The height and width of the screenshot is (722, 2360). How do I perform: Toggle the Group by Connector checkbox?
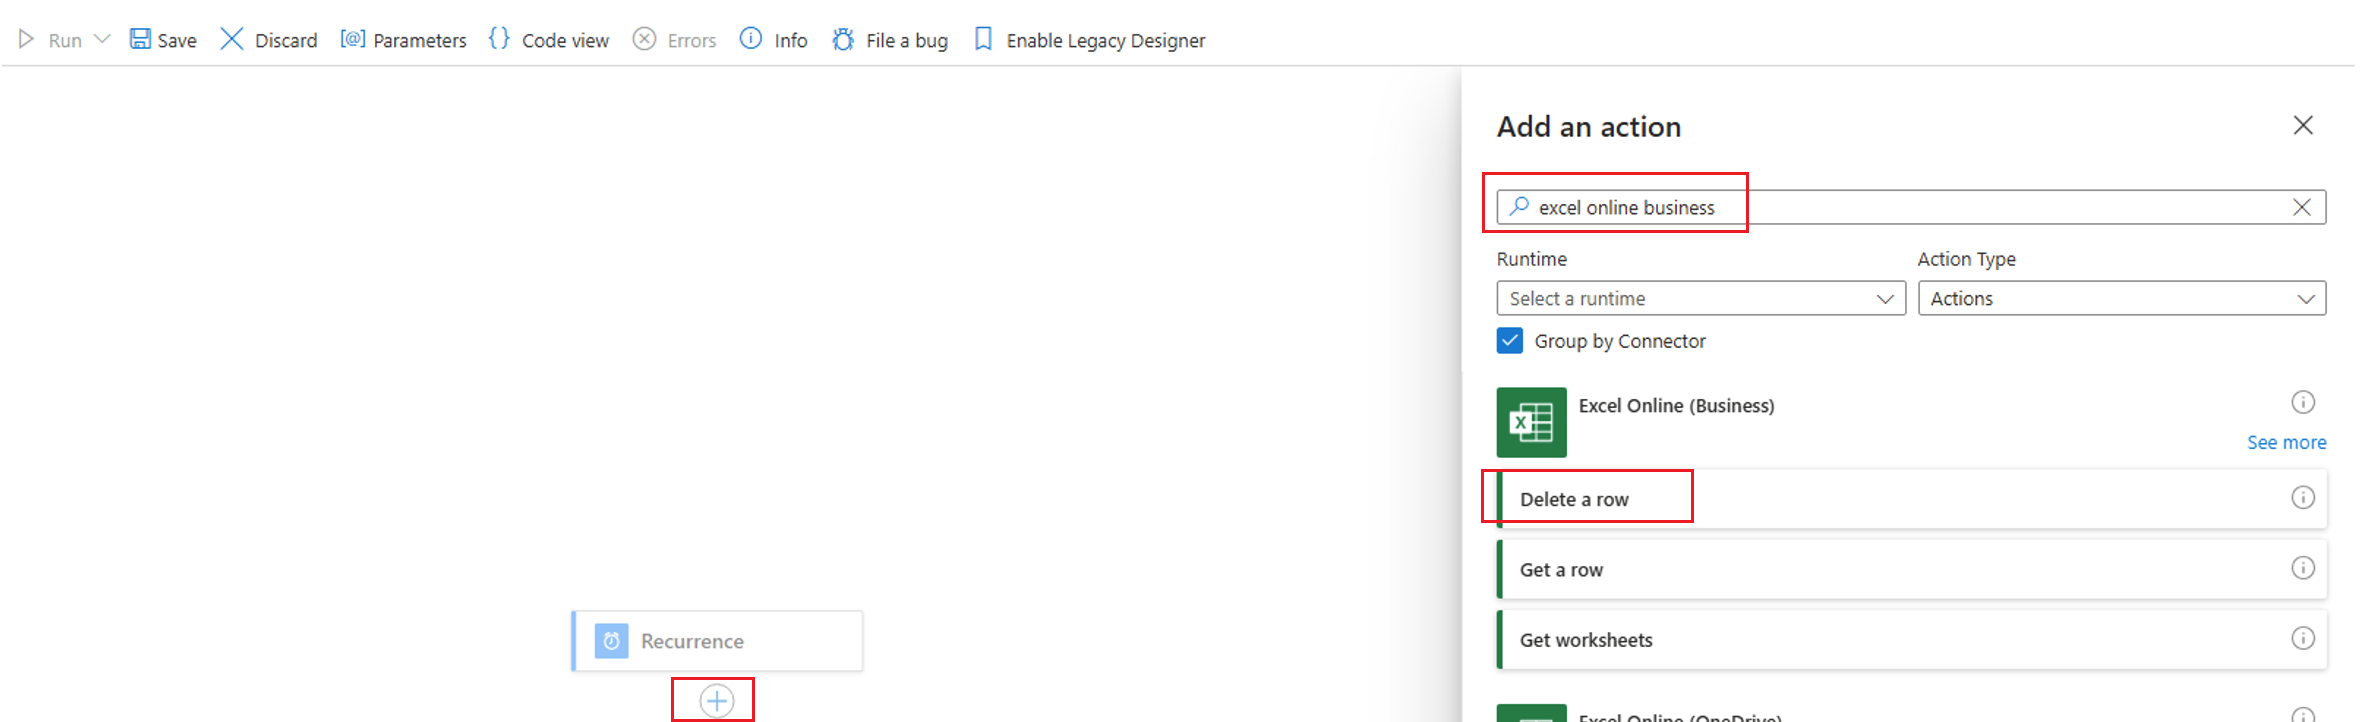[1510, 341]
